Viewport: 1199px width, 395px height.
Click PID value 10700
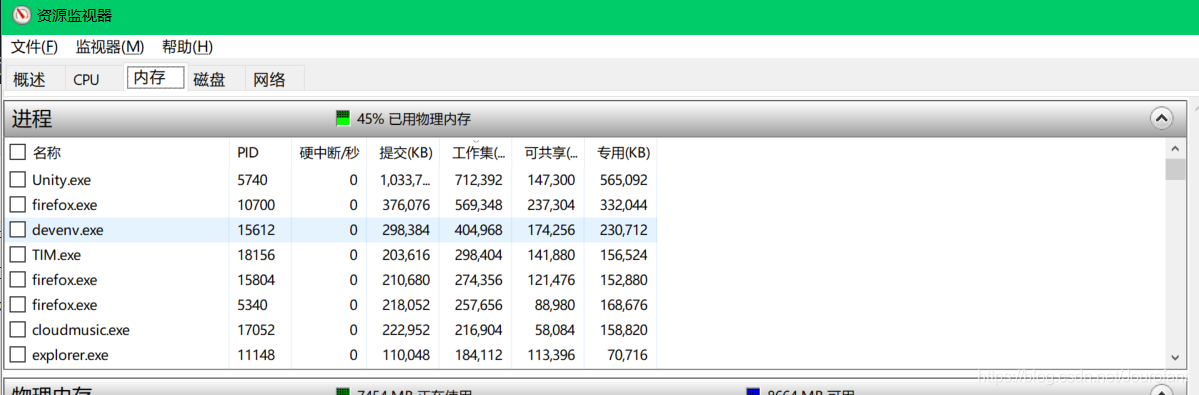256,205
